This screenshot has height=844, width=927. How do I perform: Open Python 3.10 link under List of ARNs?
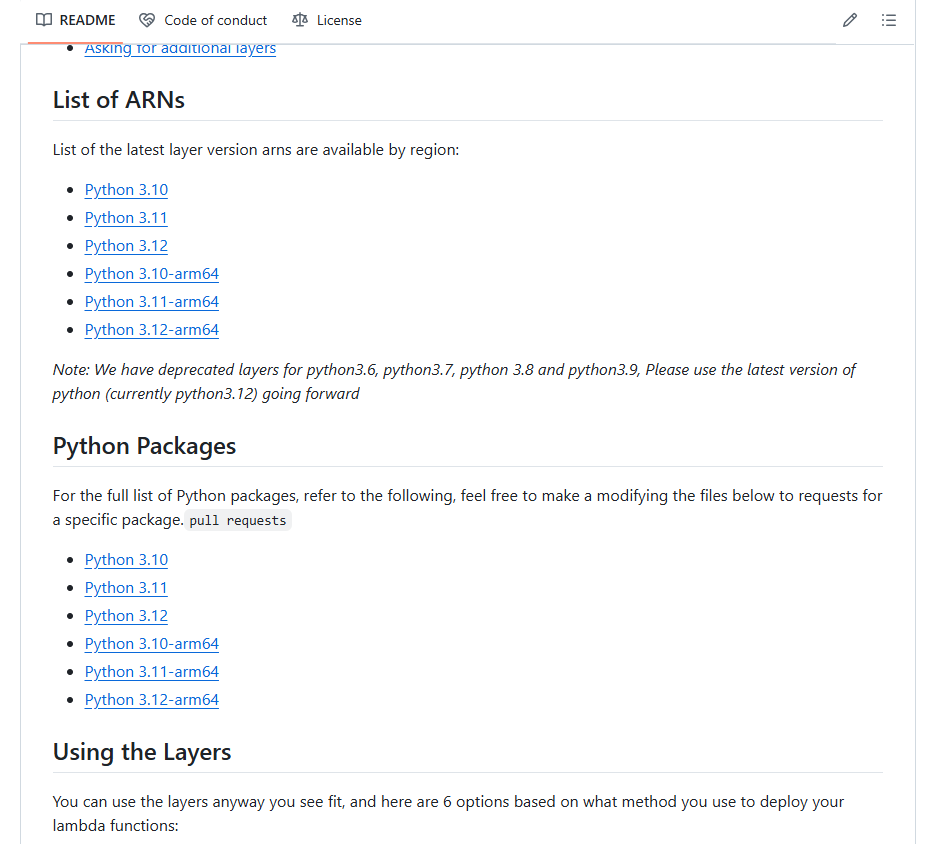(126, 190)
